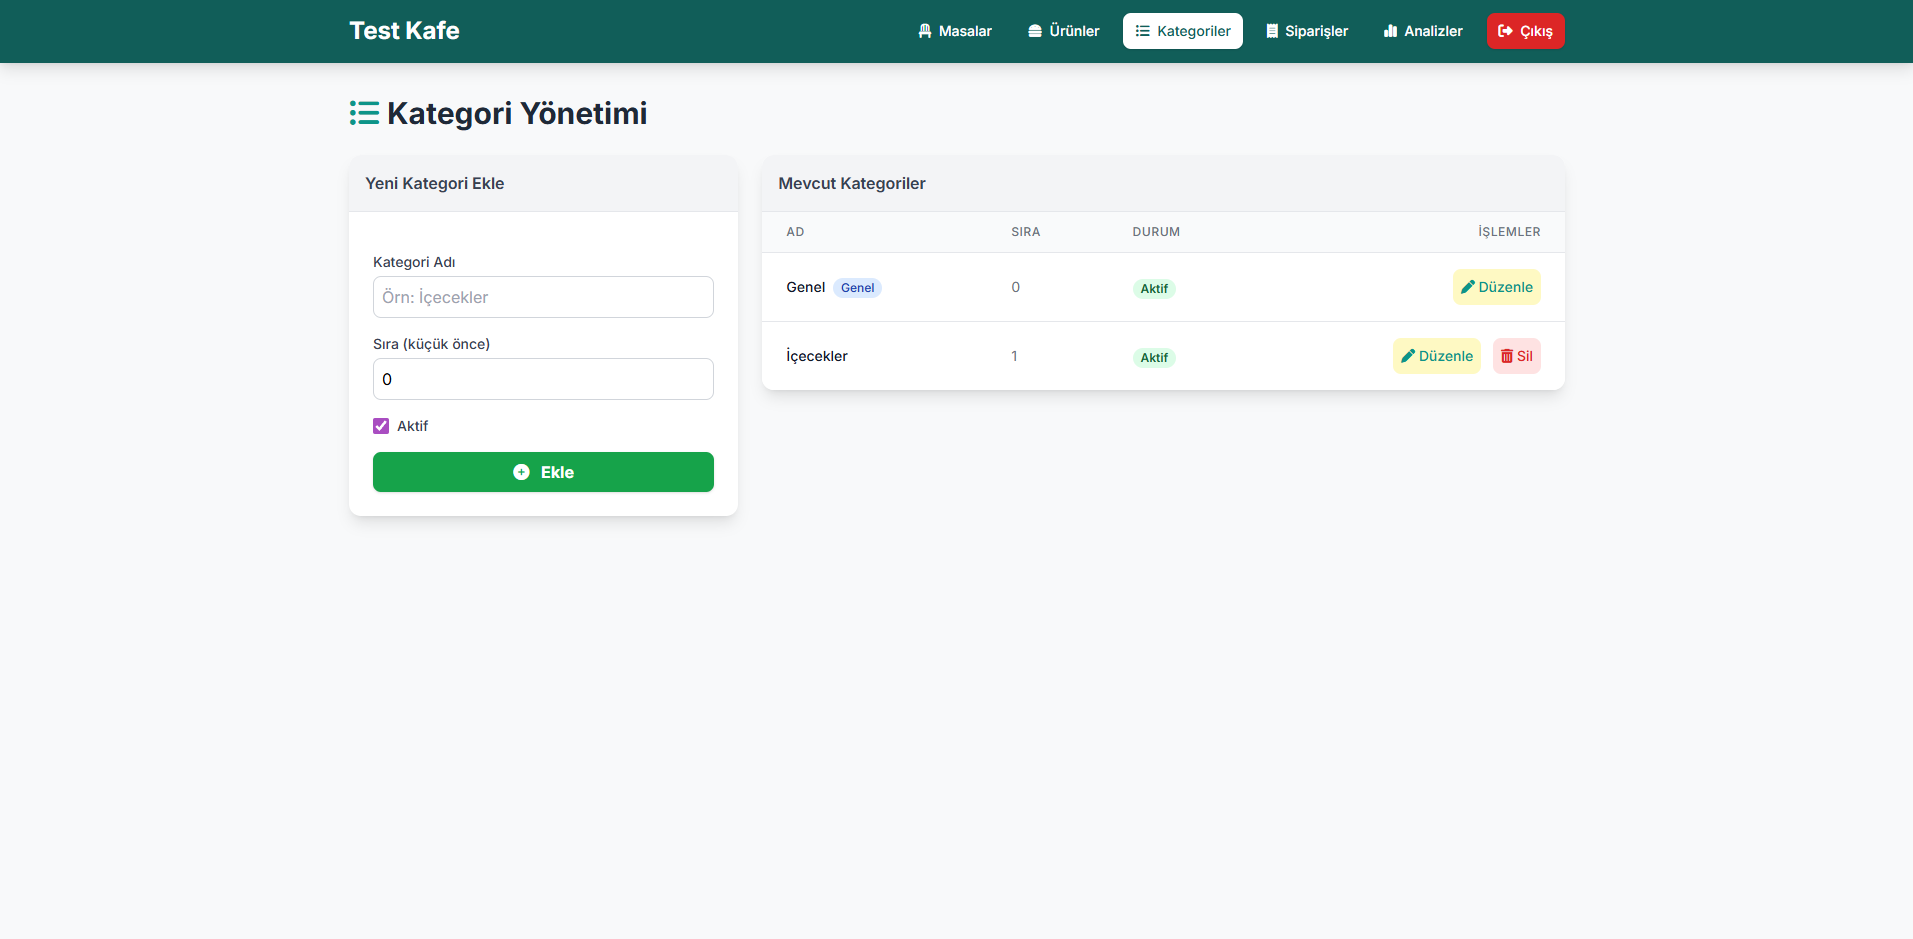Focus the Kategori Adı text field

click(543, 297)
